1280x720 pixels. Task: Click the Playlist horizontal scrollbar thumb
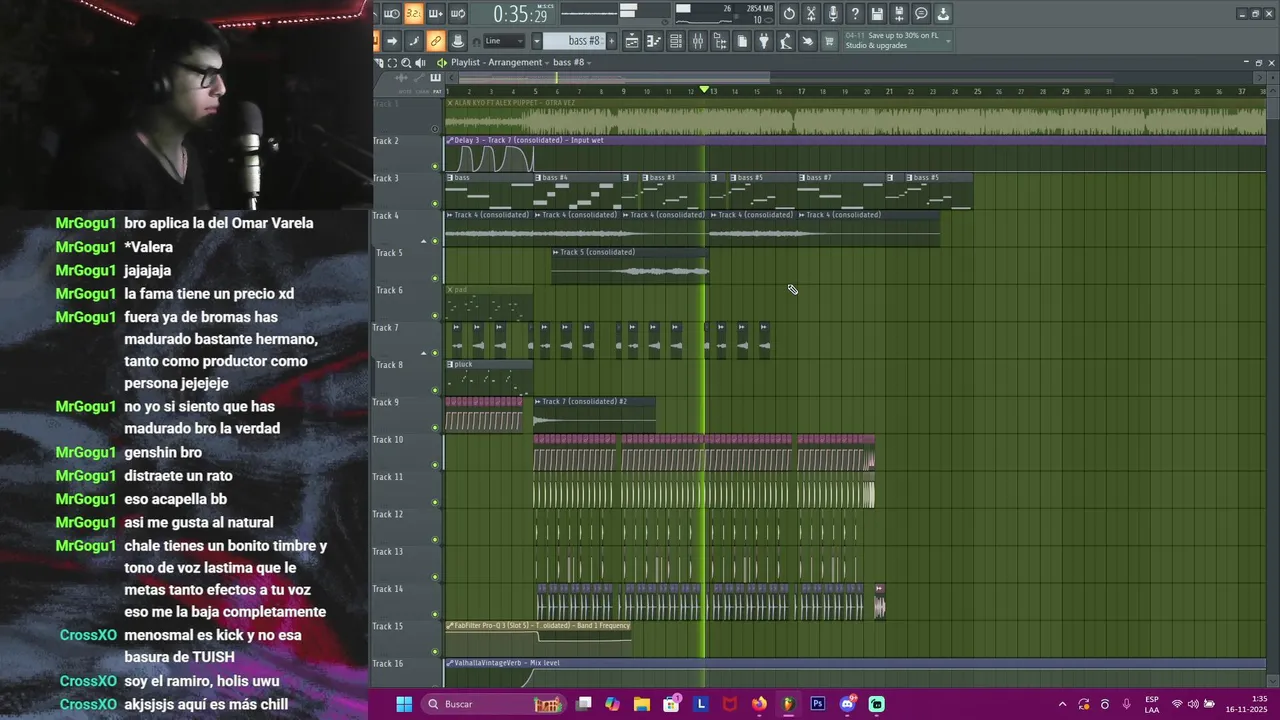click(614, 77)
